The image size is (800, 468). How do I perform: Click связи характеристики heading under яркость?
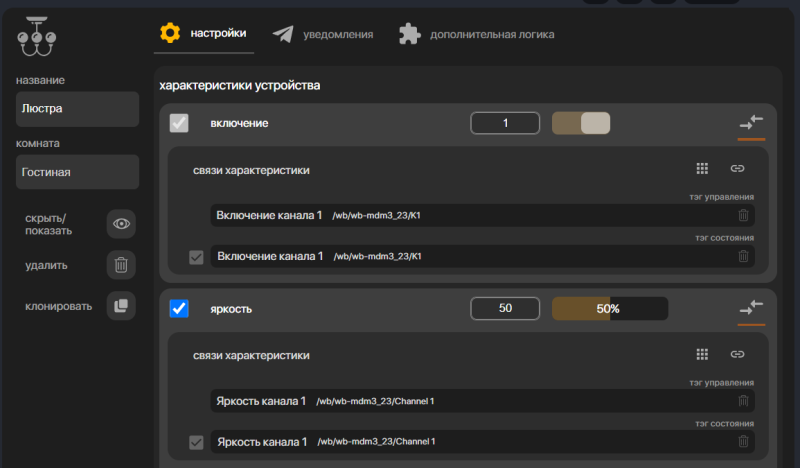coord(251,355)
